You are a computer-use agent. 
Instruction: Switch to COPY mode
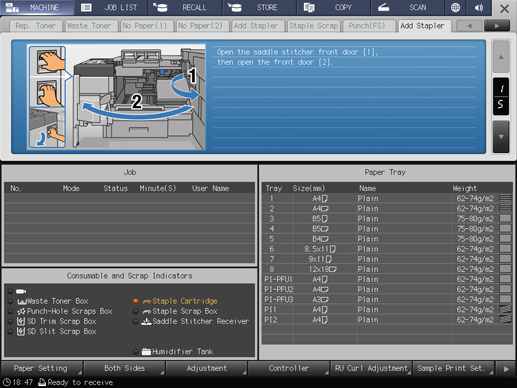click(x=333, y=7)
